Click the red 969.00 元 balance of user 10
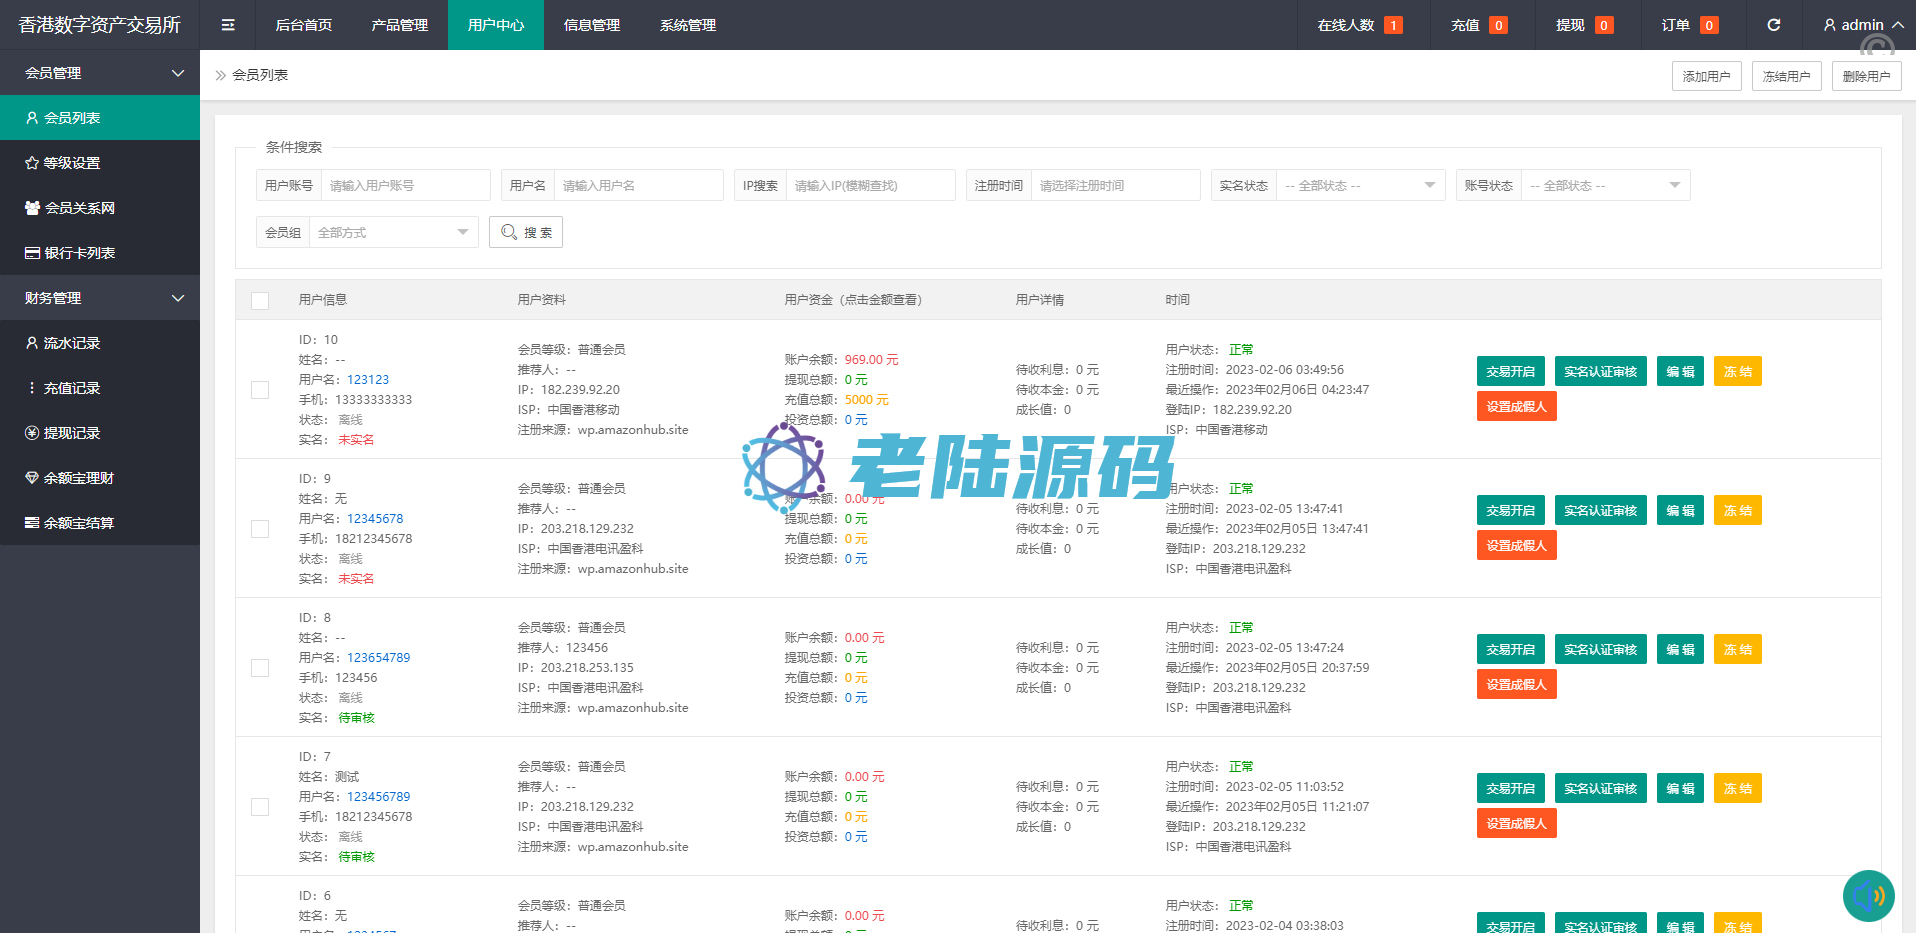The image size is (1916, 933). (x=871, y=360)
